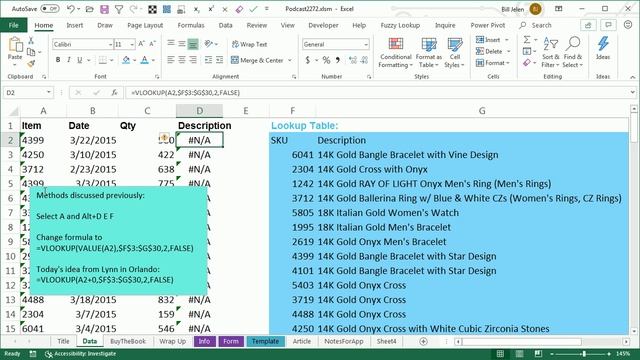Open the font size 11 dropdown
This screenshot has height=360, width=640.
click(x=132, y=44)
